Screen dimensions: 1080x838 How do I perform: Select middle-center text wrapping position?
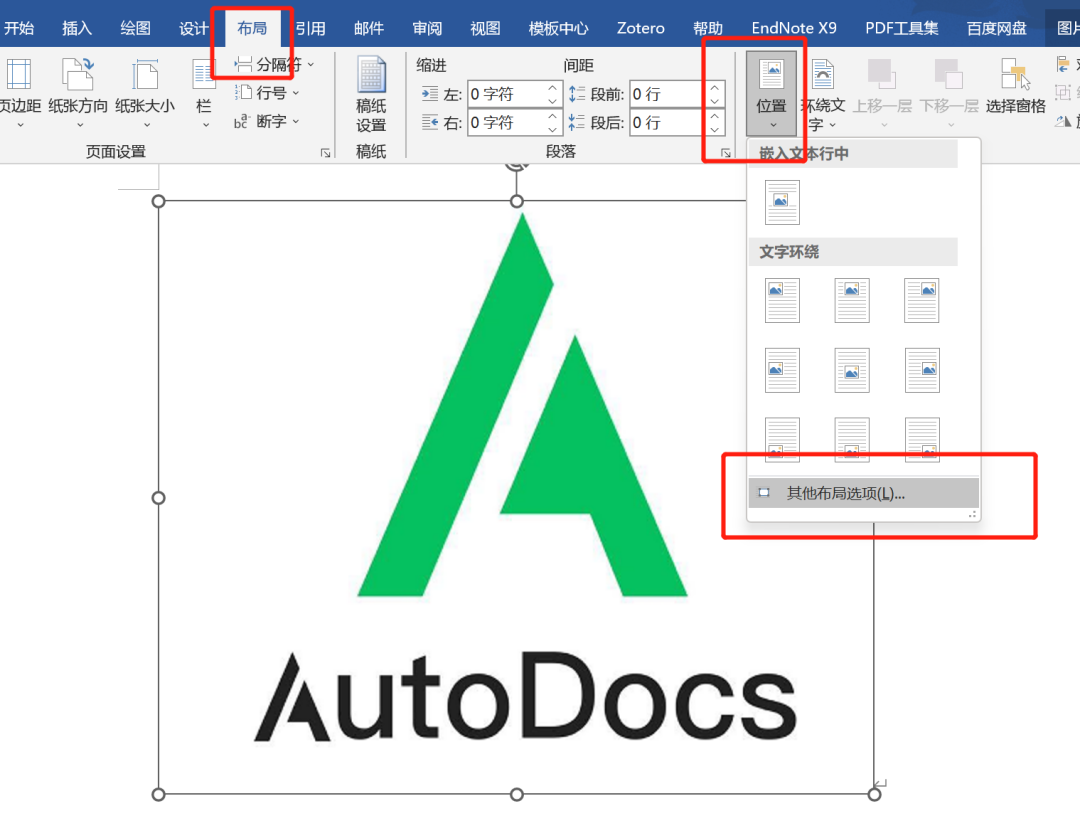(852, 370)
